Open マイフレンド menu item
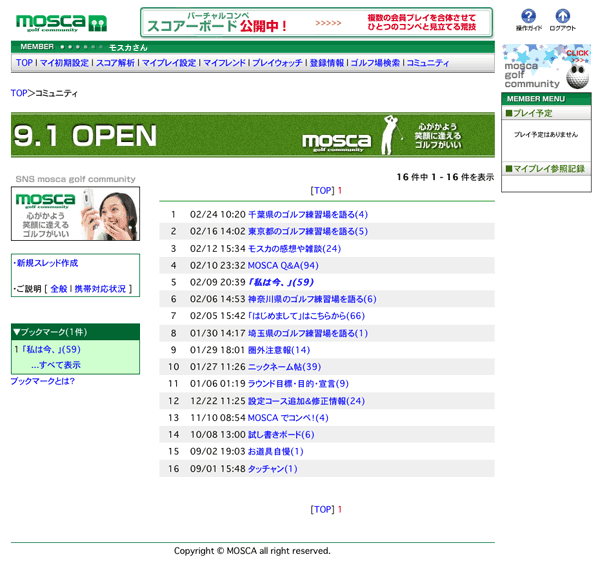Image resolution: width=600 pixels, height=581 pixels. pyautogui.click(x=224, y=63)
